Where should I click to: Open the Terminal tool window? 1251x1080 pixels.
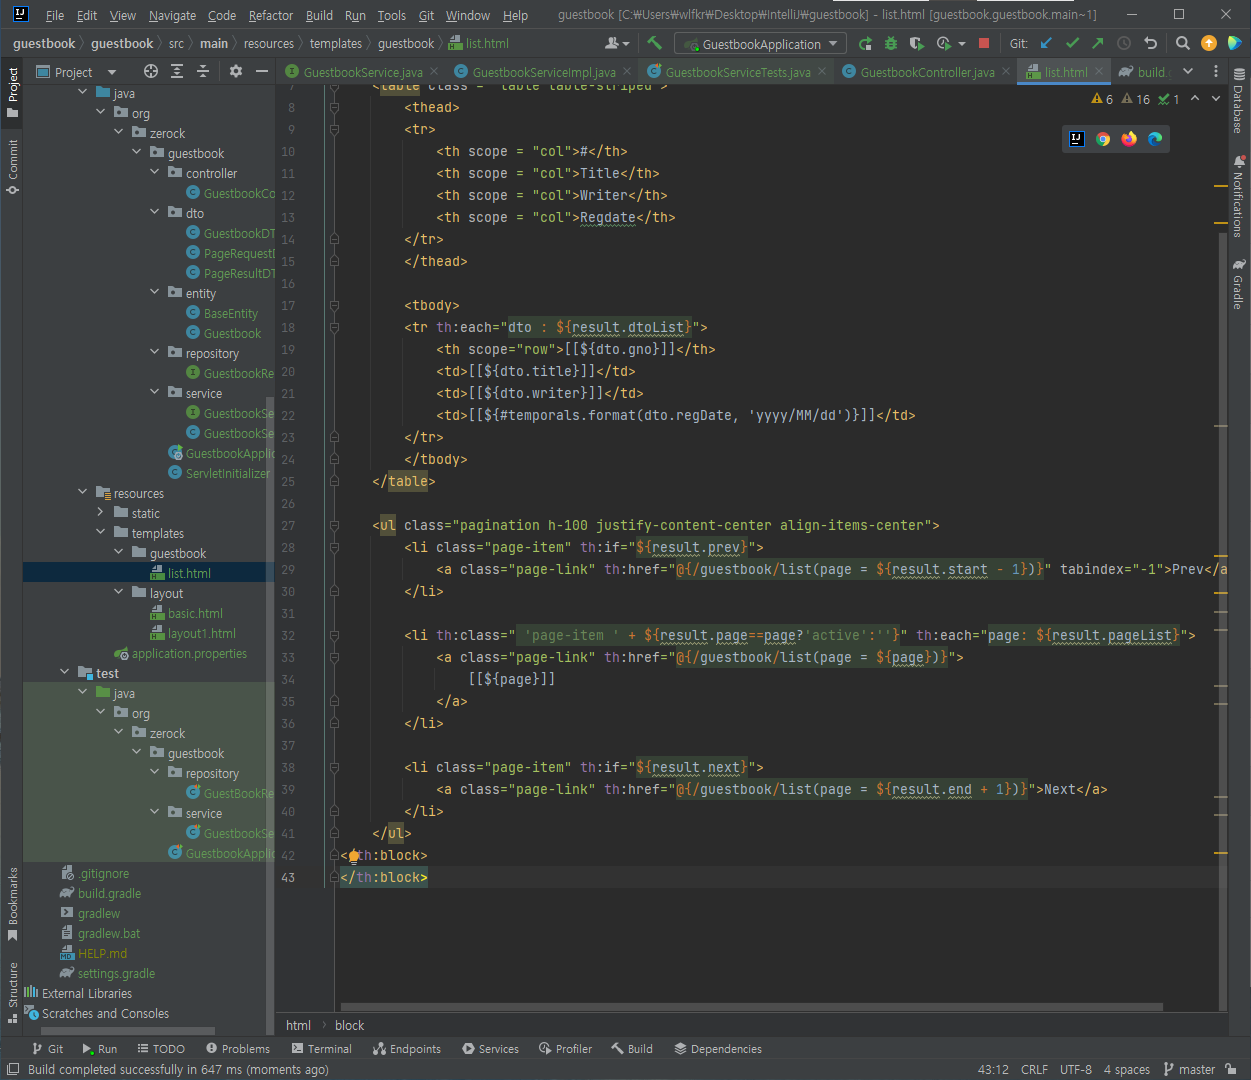pos(322,1049)
